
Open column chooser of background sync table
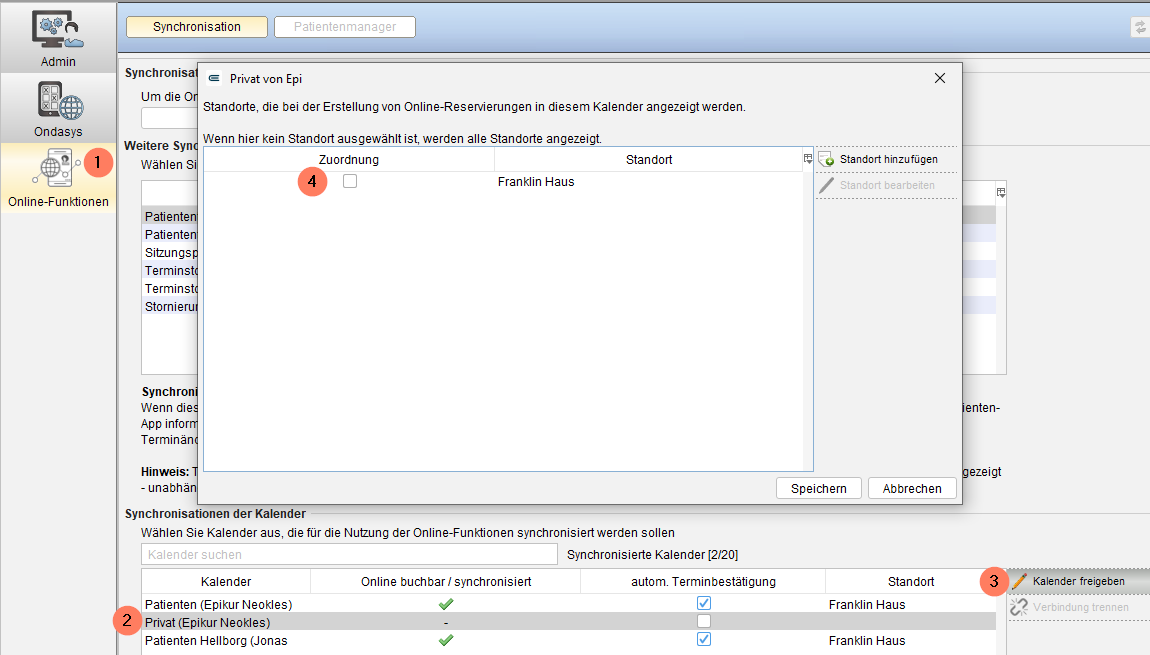coord(1001,192)
